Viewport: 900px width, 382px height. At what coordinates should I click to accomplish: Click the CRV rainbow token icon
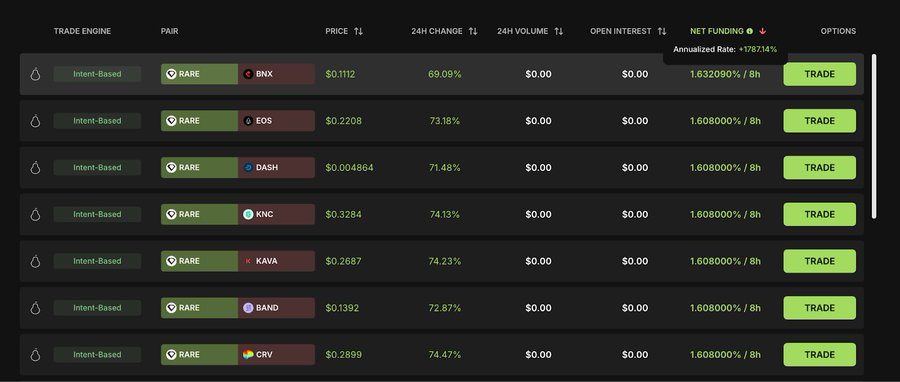pos(248,354)
